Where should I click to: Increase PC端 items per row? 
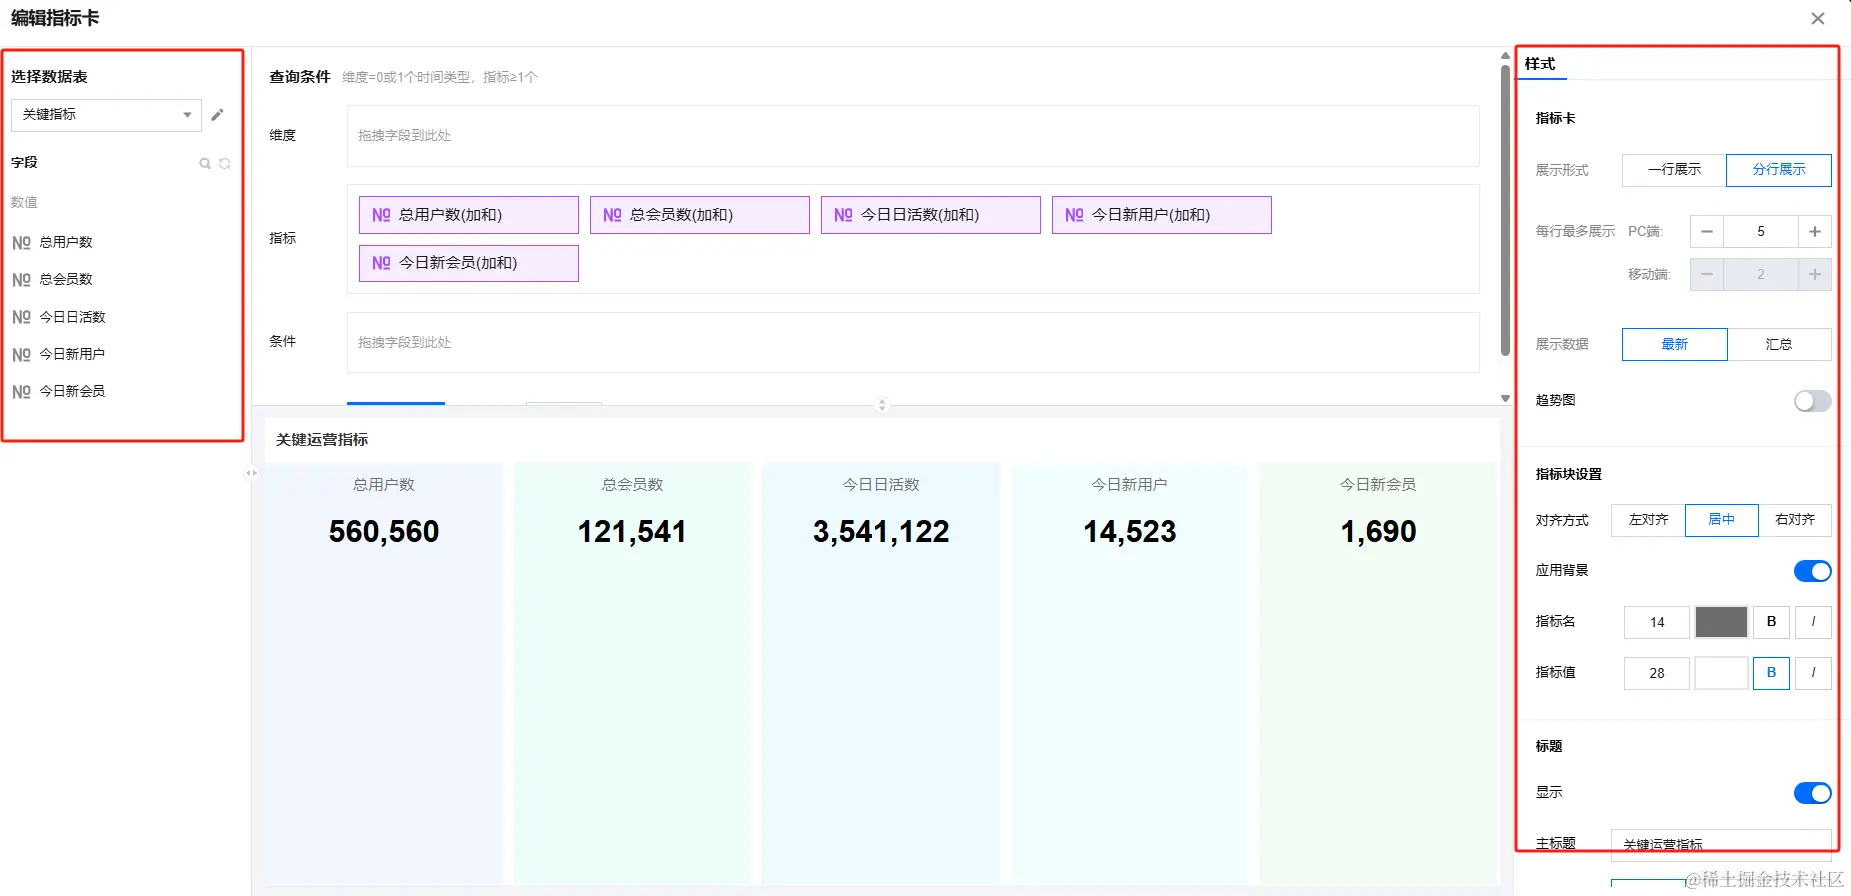click(x=1815, y=232)
